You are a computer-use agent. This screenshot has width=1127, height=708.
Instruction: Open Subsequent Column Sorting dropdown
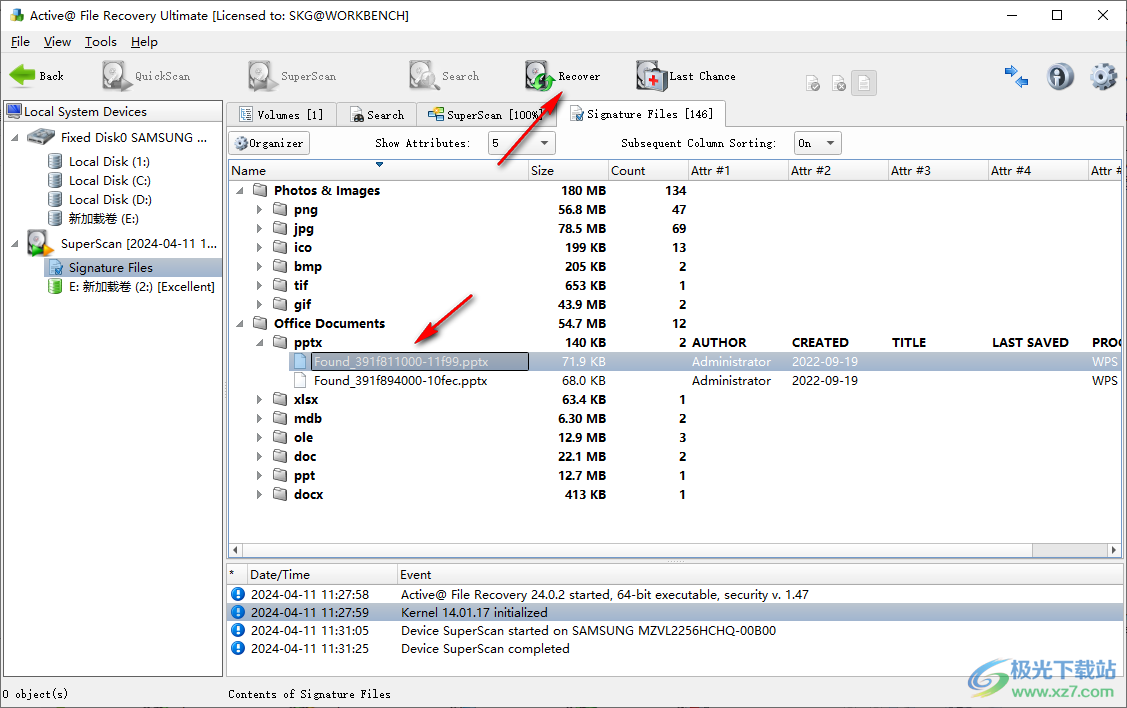pos(817,143)
